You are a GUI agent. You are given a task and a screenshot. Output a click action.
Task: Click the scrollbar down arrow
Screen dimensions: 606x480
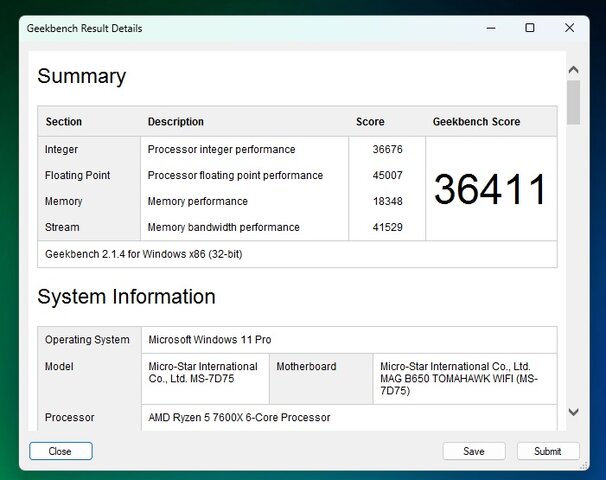tap(573, 411)
